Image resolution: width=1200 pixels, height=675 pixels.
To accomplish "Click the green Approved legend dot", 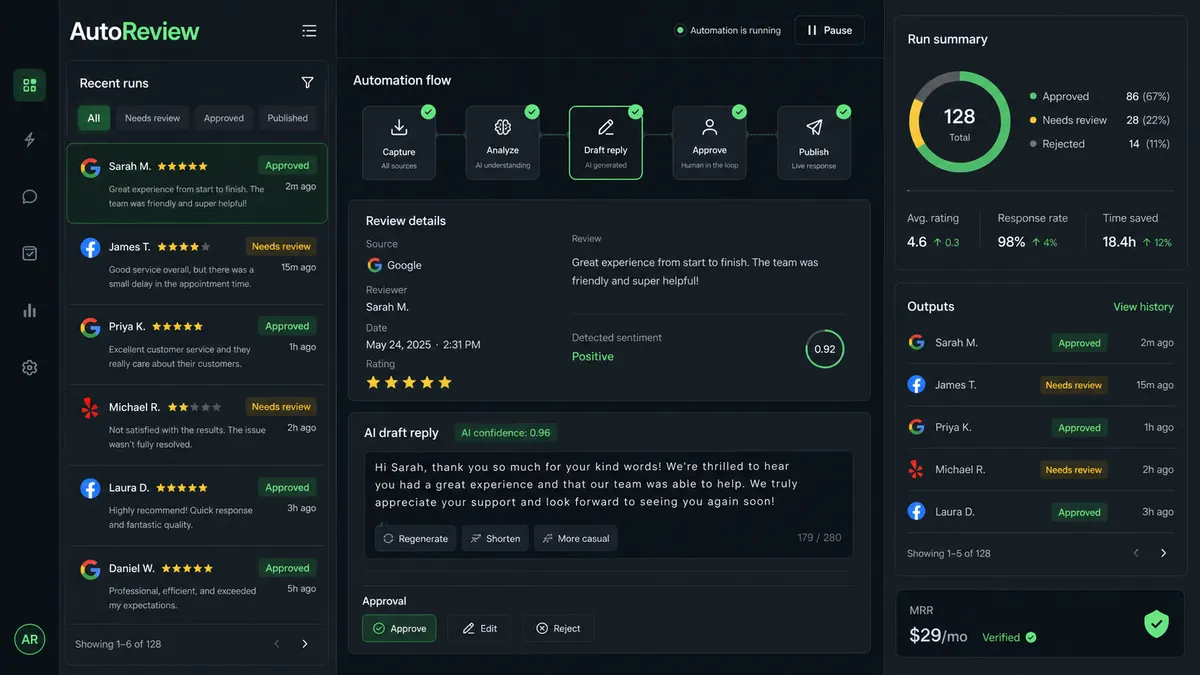I will pos(1033,96).
